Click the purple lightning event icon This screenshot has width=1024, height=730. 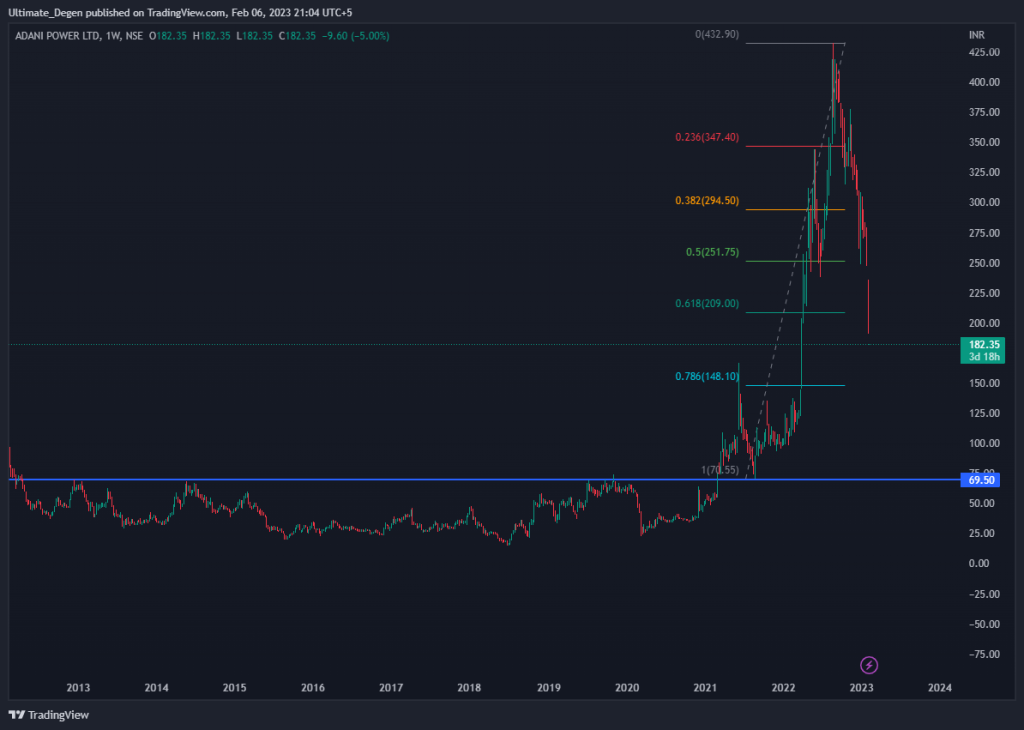click(869, 665)
